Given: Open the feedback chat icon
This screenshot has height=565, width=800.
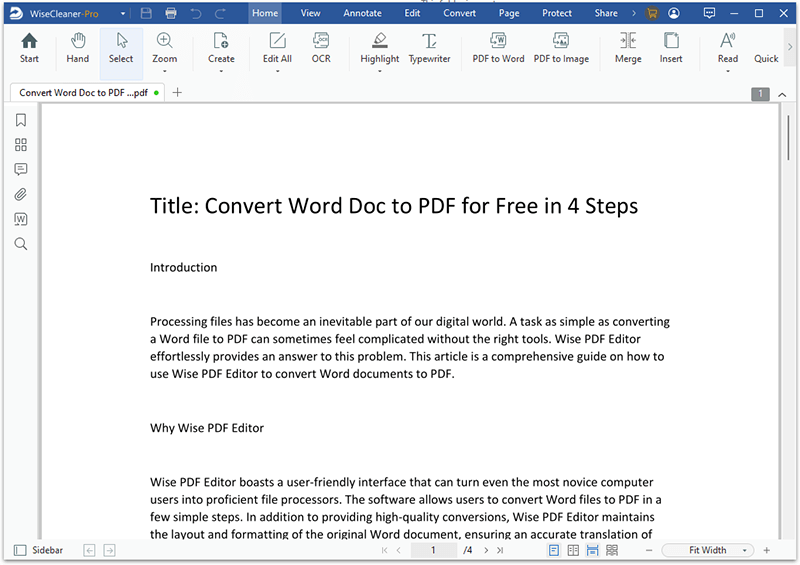Looking at the screenshot, I should (709, 13).
